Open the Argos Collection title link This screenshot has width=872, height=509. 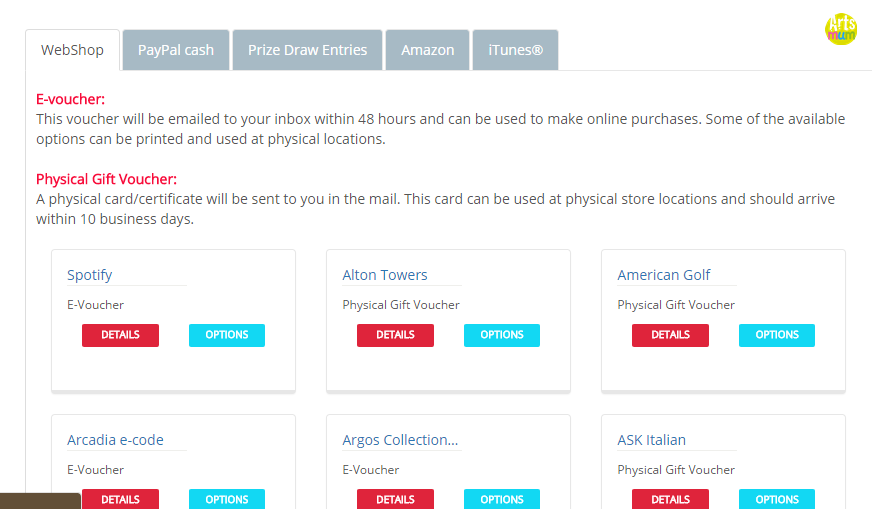(400, 440)
